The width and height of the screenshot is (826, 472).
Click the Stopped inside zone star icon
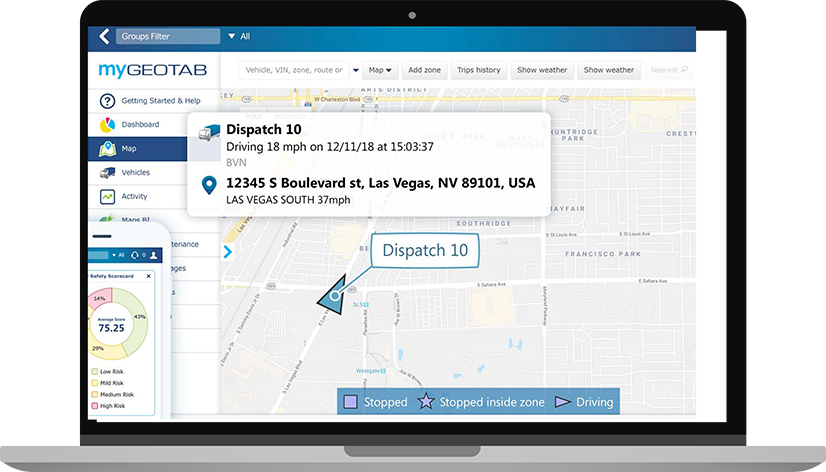426,401
